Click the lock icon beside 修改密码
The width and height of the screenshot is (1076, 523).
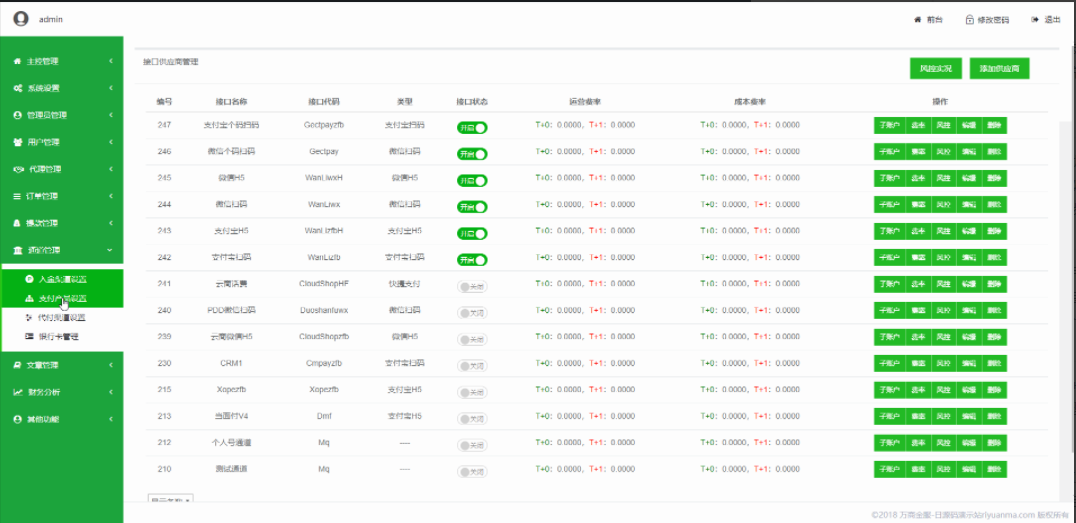970,20
